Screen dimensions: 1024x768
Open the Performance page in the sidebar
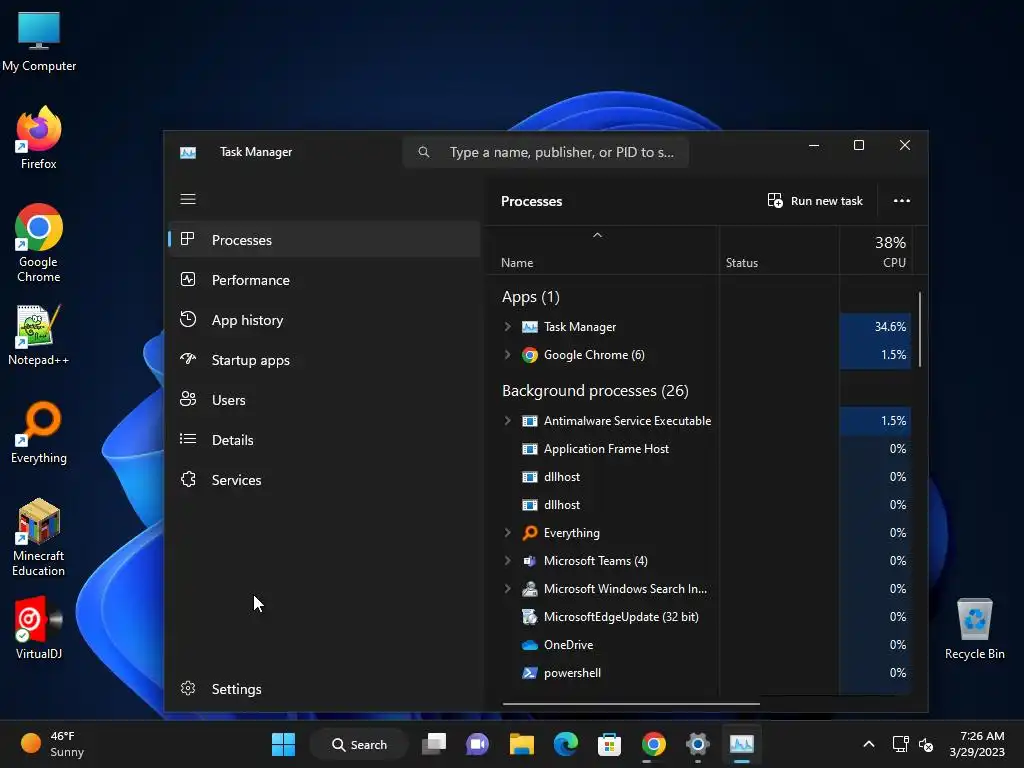(x=325, y=280)
